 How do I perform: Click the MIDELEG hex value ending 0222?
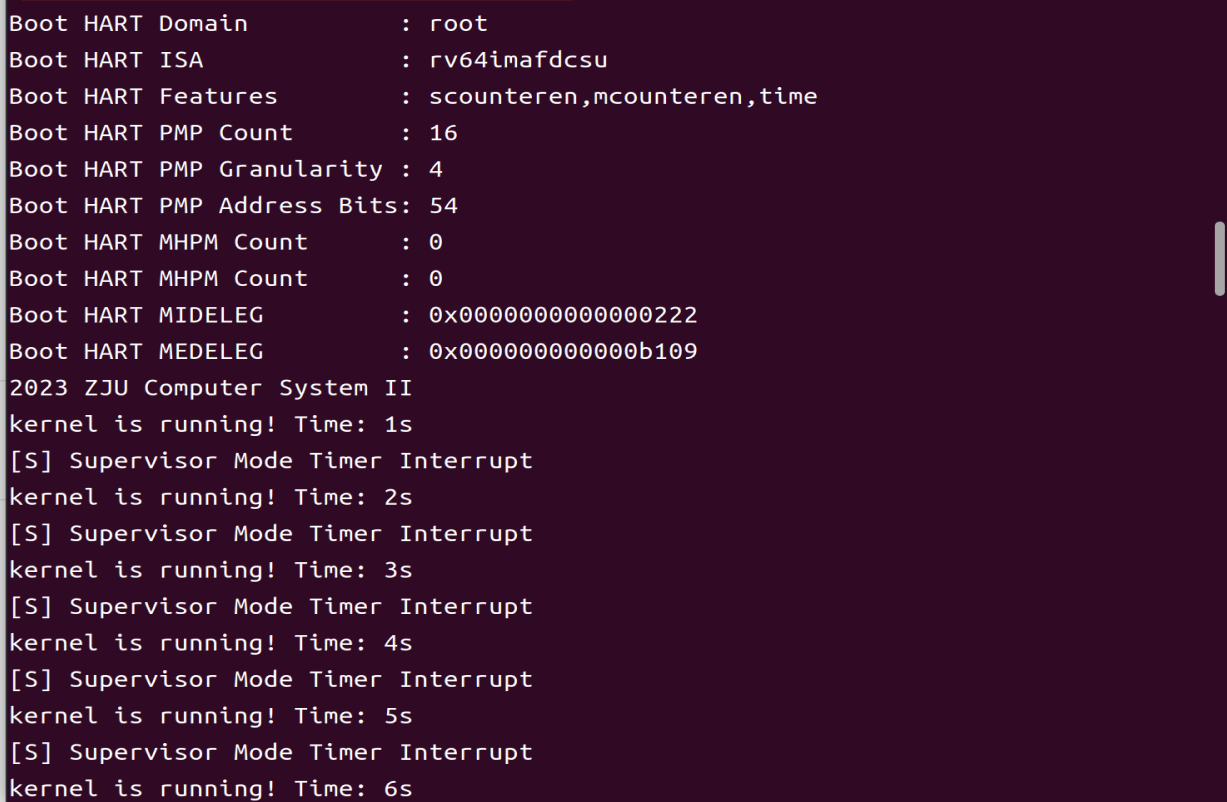(x=563, y=315)
